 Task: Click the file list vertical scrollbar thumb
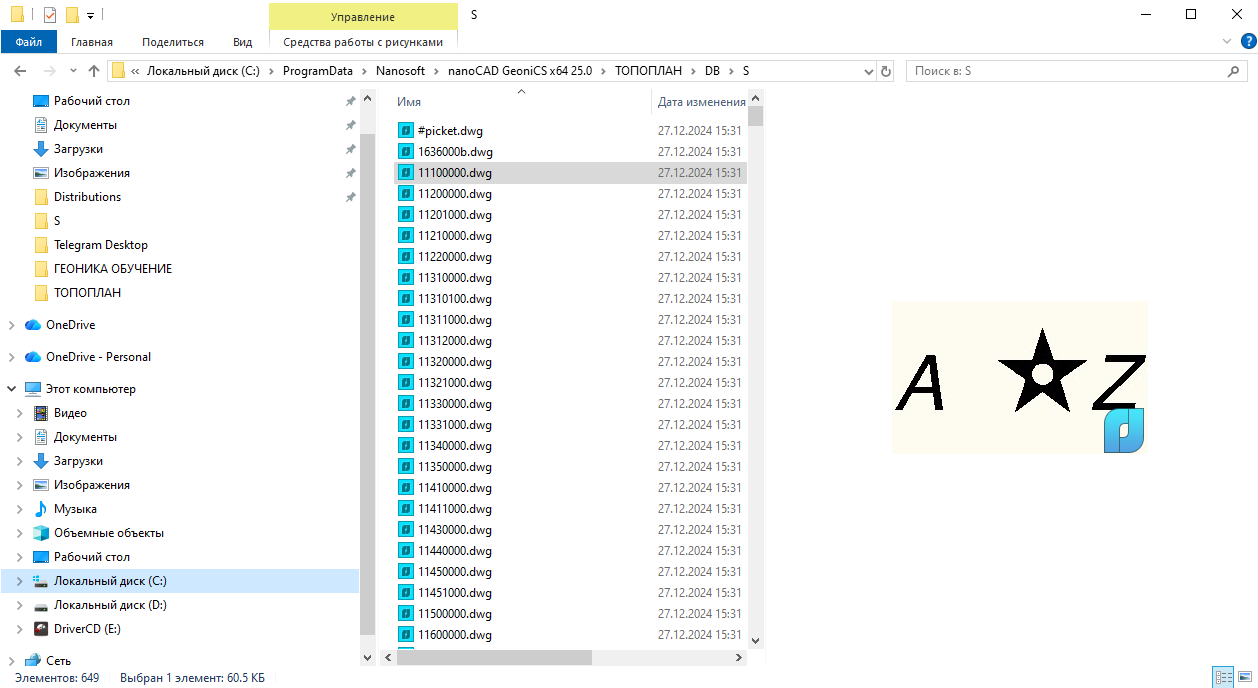(755, 116)
